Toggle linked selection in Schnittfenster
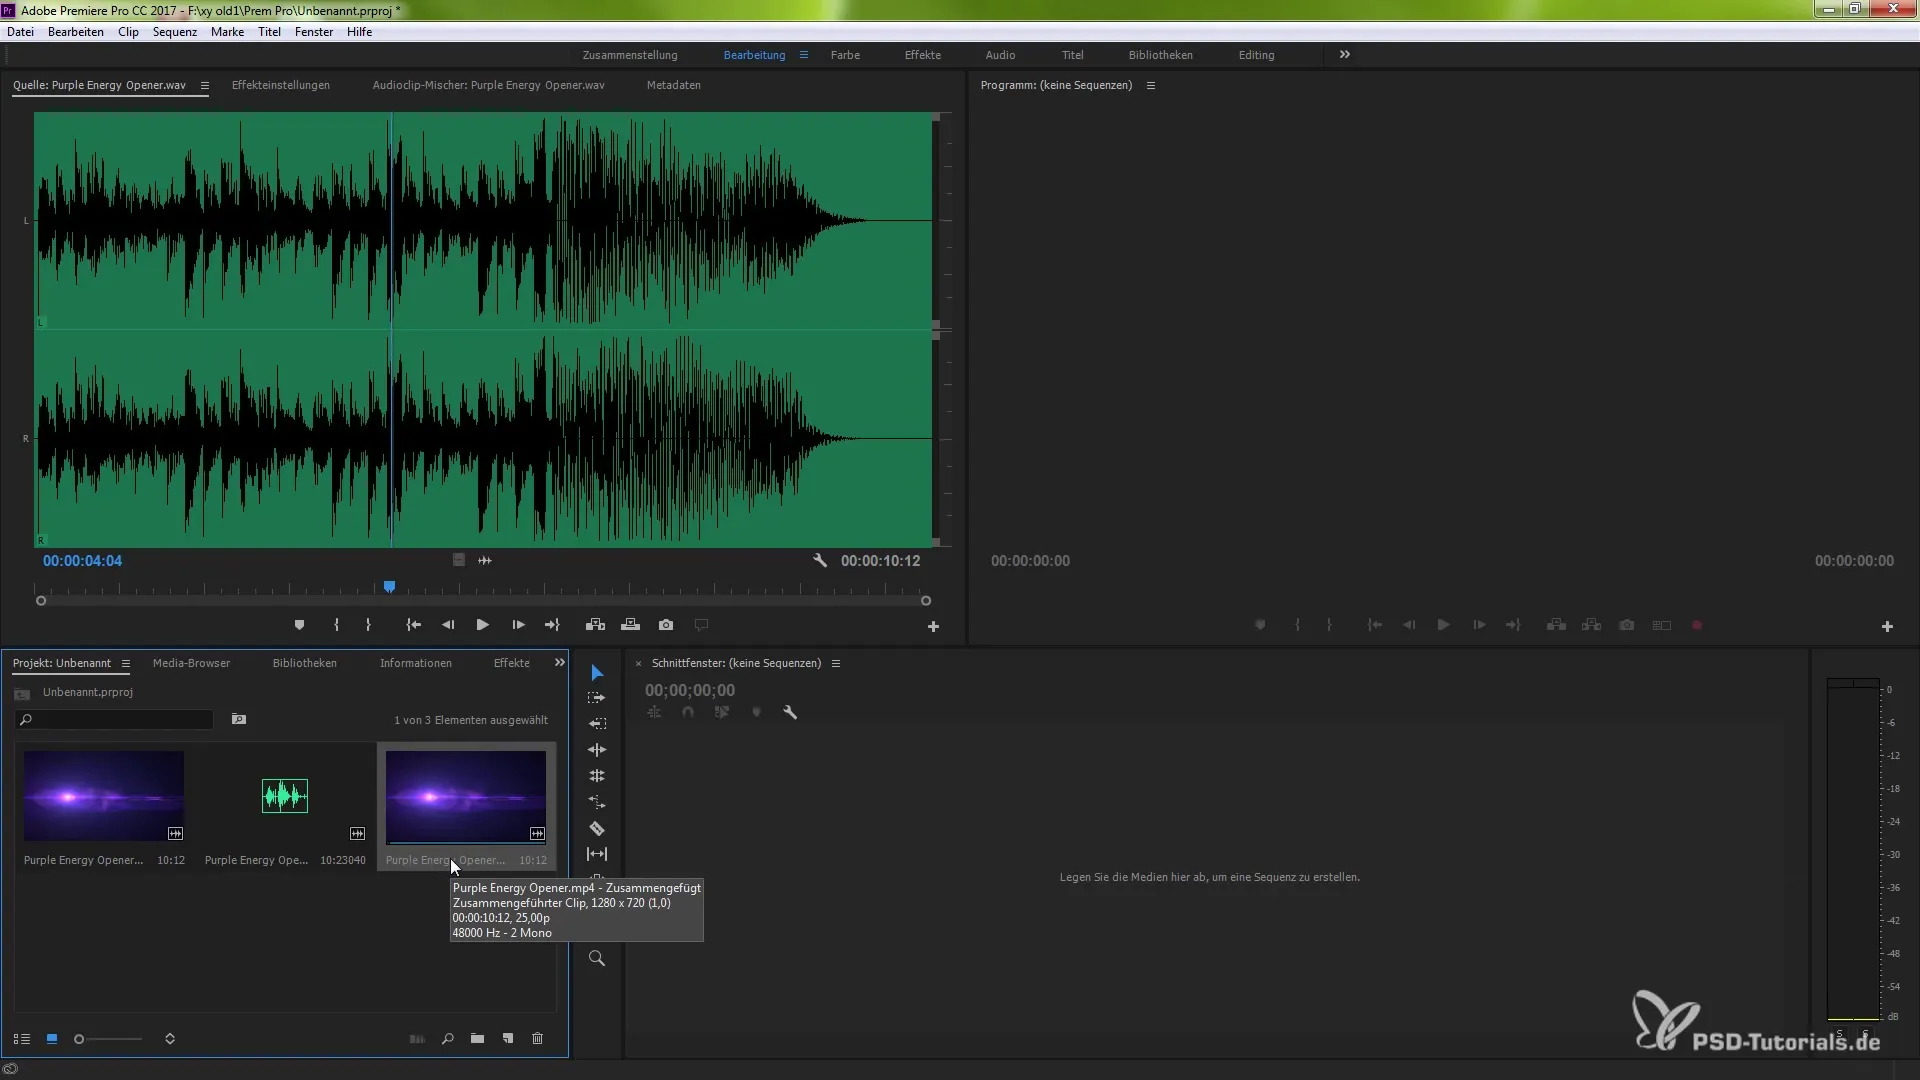 point(722,713)
